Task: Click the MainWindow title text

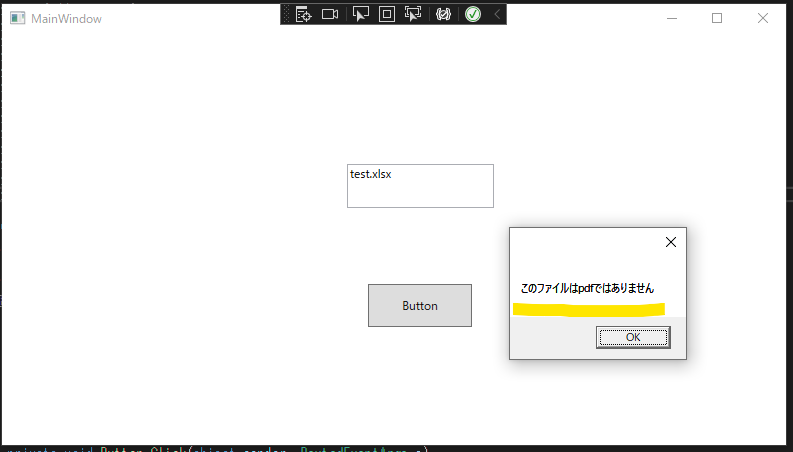Action: coord(66,18)
